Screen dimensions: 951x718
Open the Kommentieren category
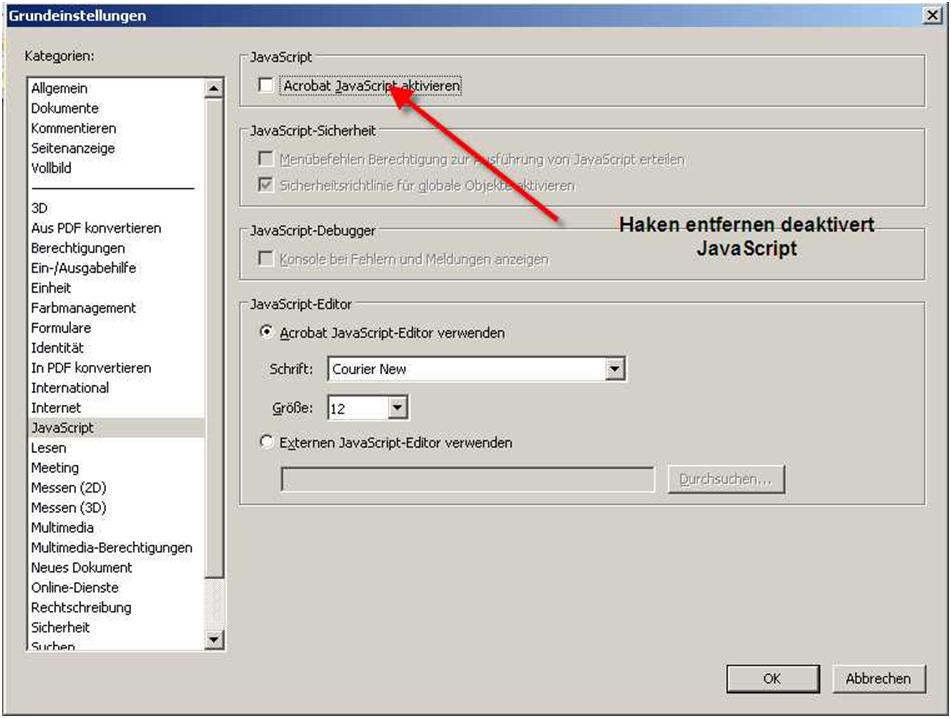[x=73, y=128]
